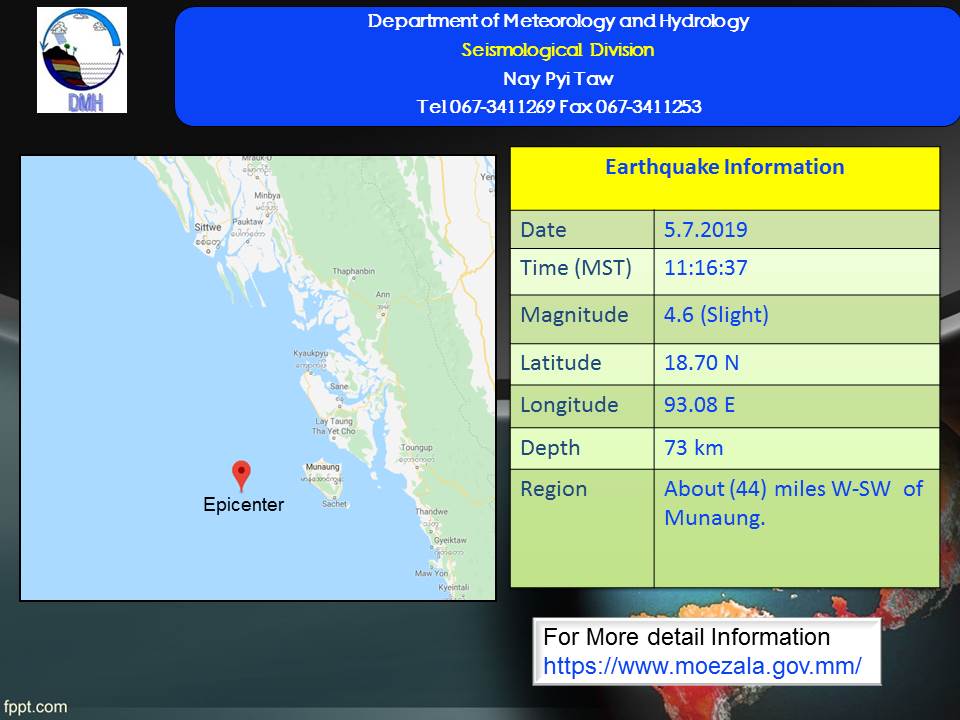Click 'Maw Yon' label on map

(x=431, y=574)
